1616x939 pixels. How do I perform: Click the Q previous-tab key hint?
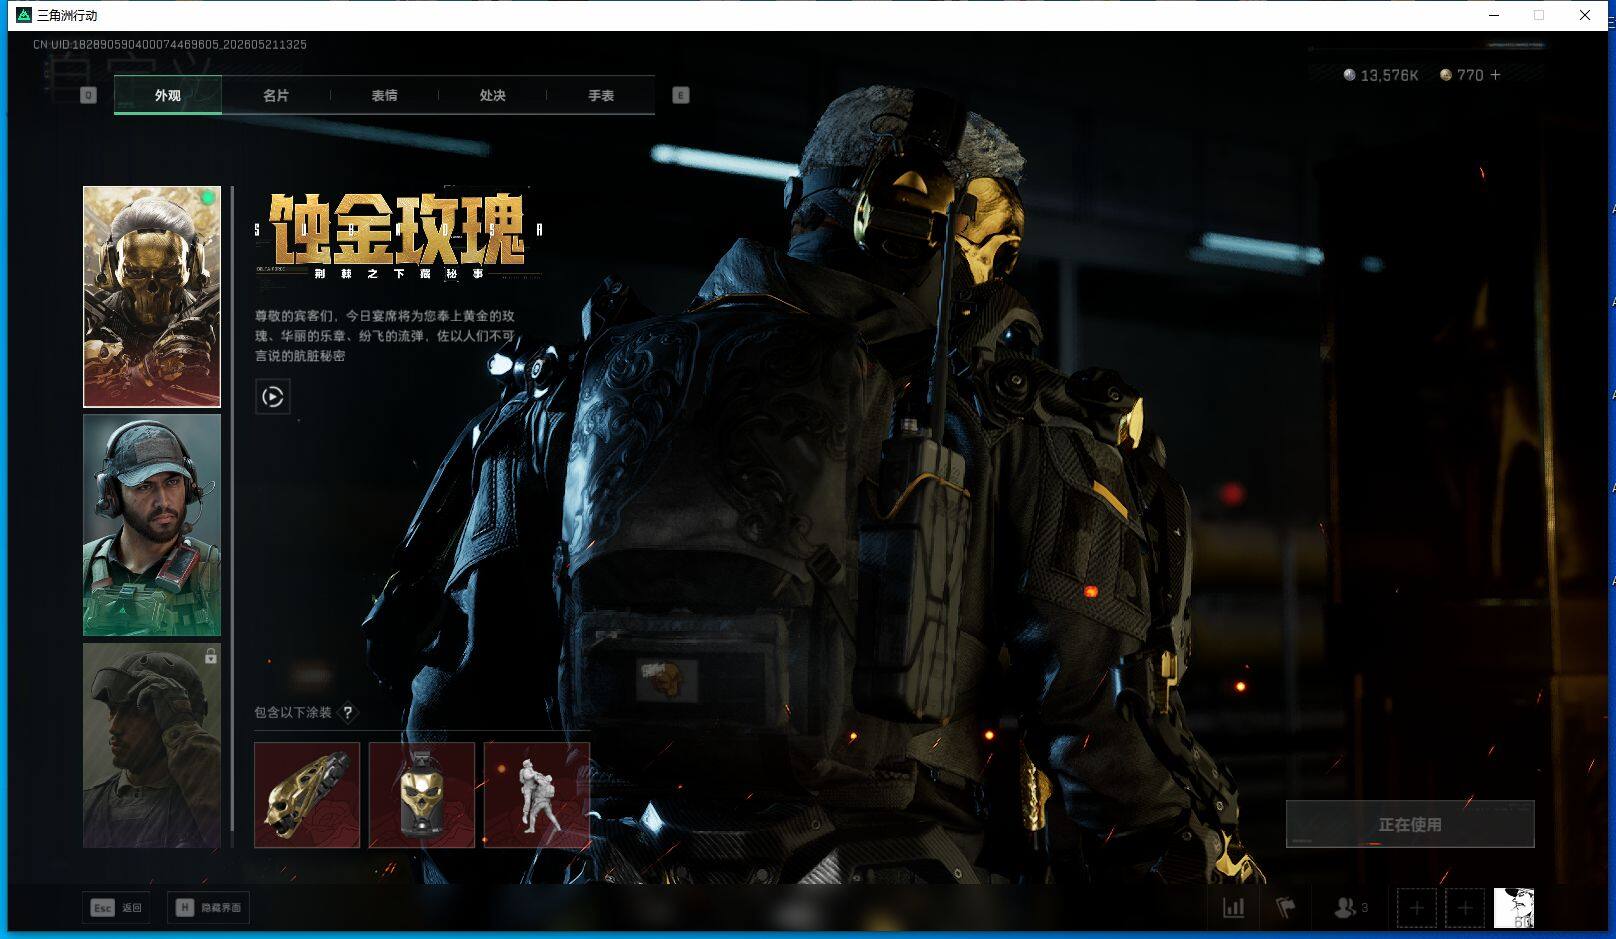(88, 95)
